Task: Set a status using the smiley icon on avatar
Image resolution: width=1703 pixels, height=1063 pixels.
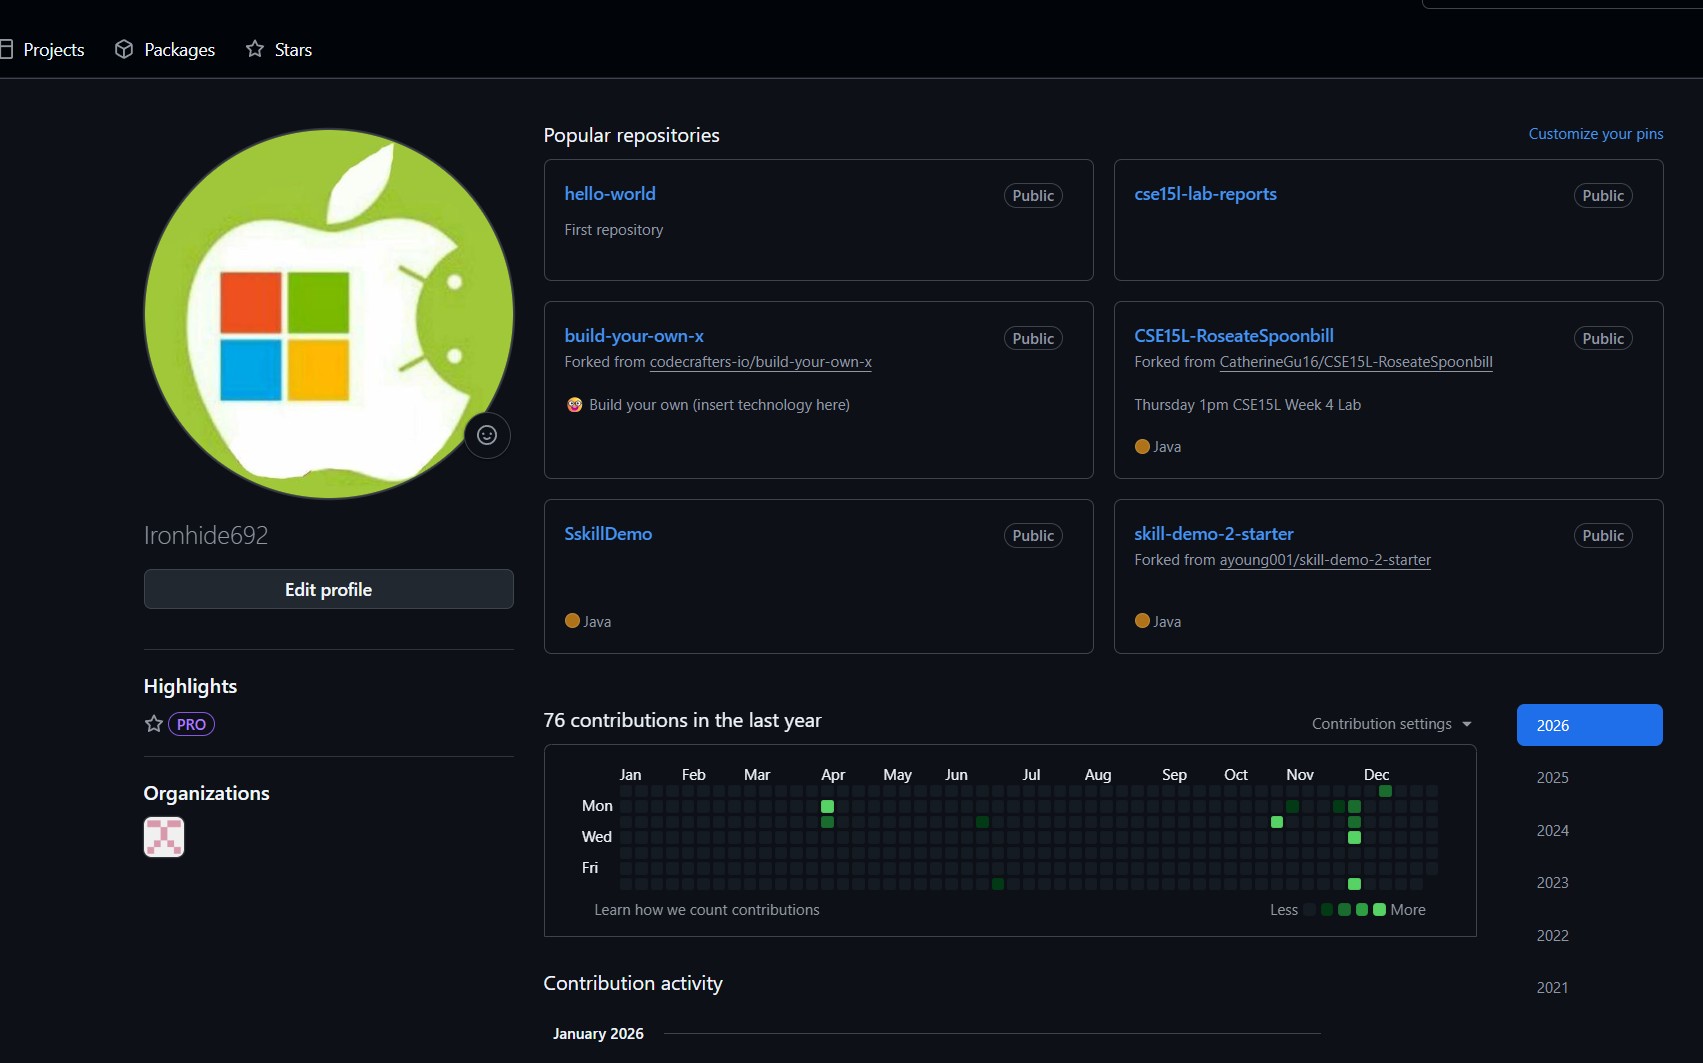Action: (487, 435)
